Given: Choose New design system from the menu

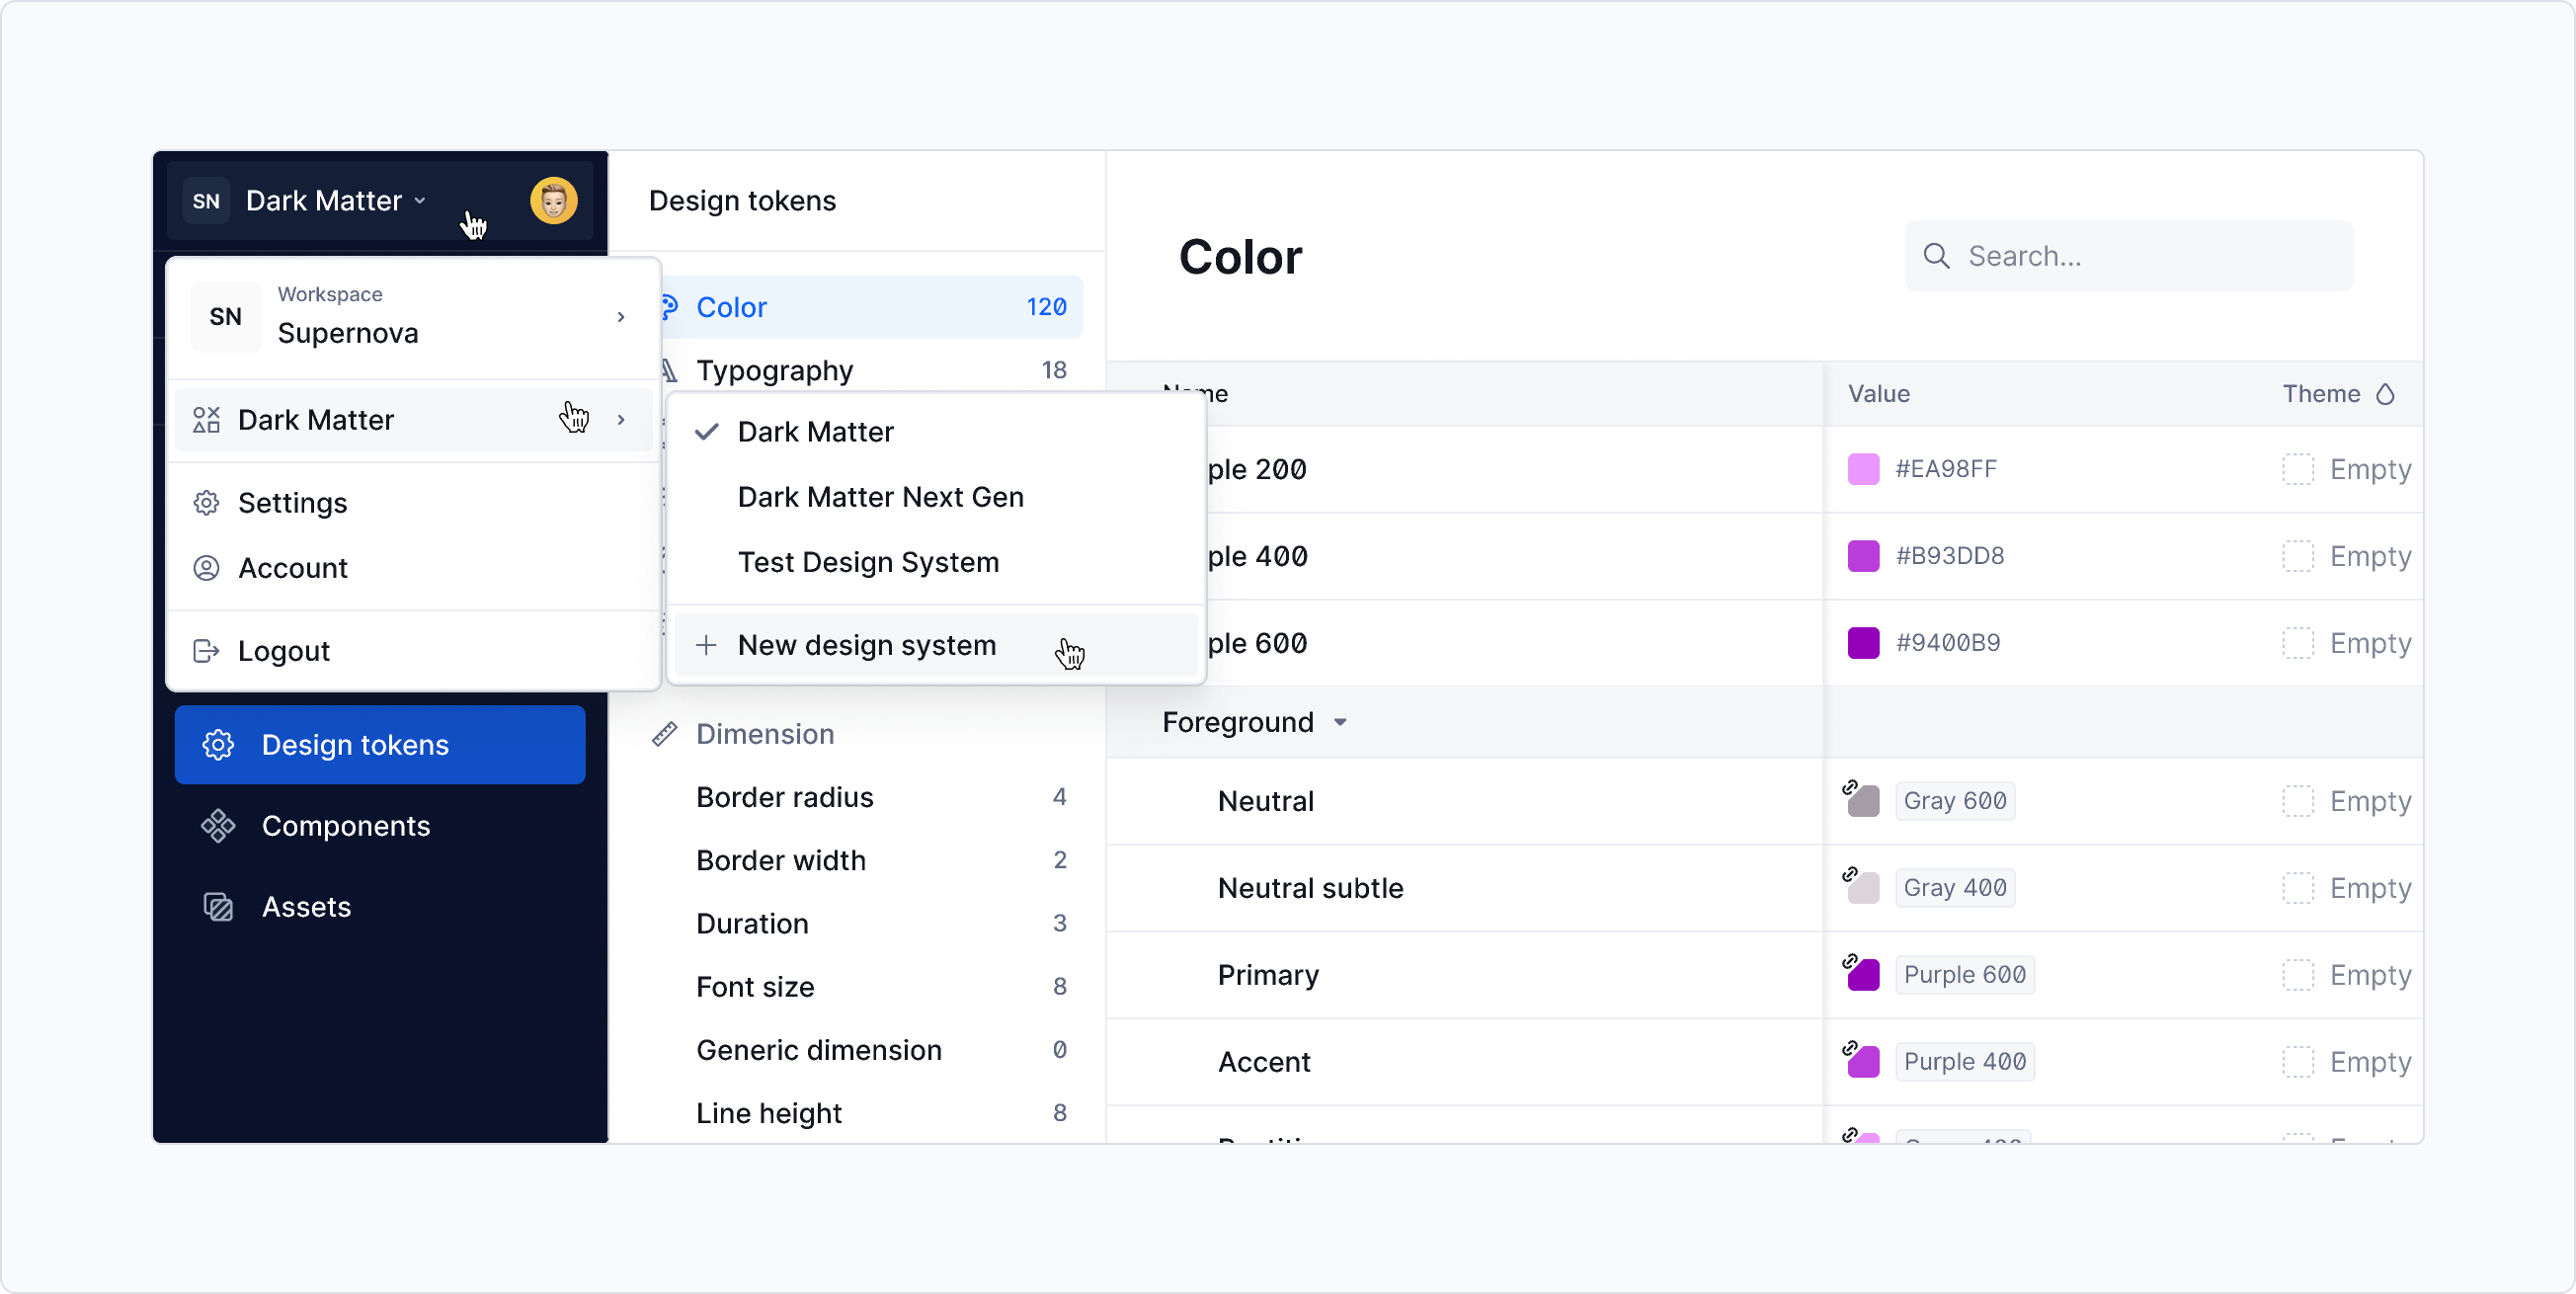Looking at the screenshot, I should 866,645.
